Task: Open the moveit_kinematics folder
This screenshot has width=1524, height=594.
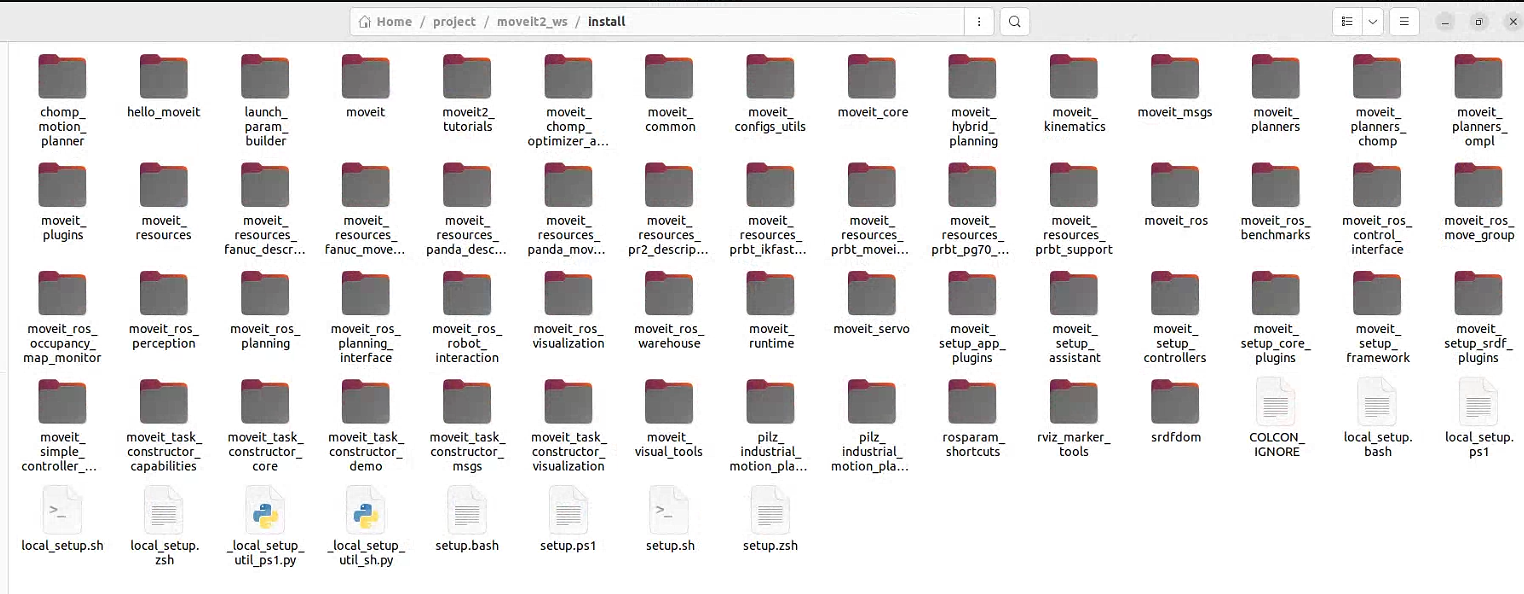Action: (1074, 77)
